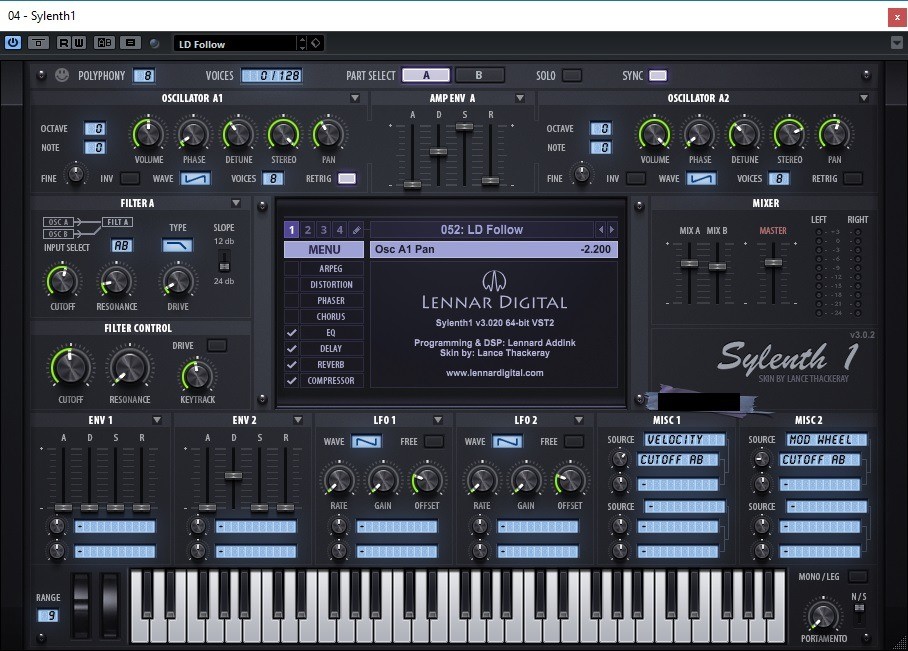The width and height of the screenshot is (908, 651).
Task: Expand Oscillator A1 dropdown arrow
Action: tap(355, 98)
